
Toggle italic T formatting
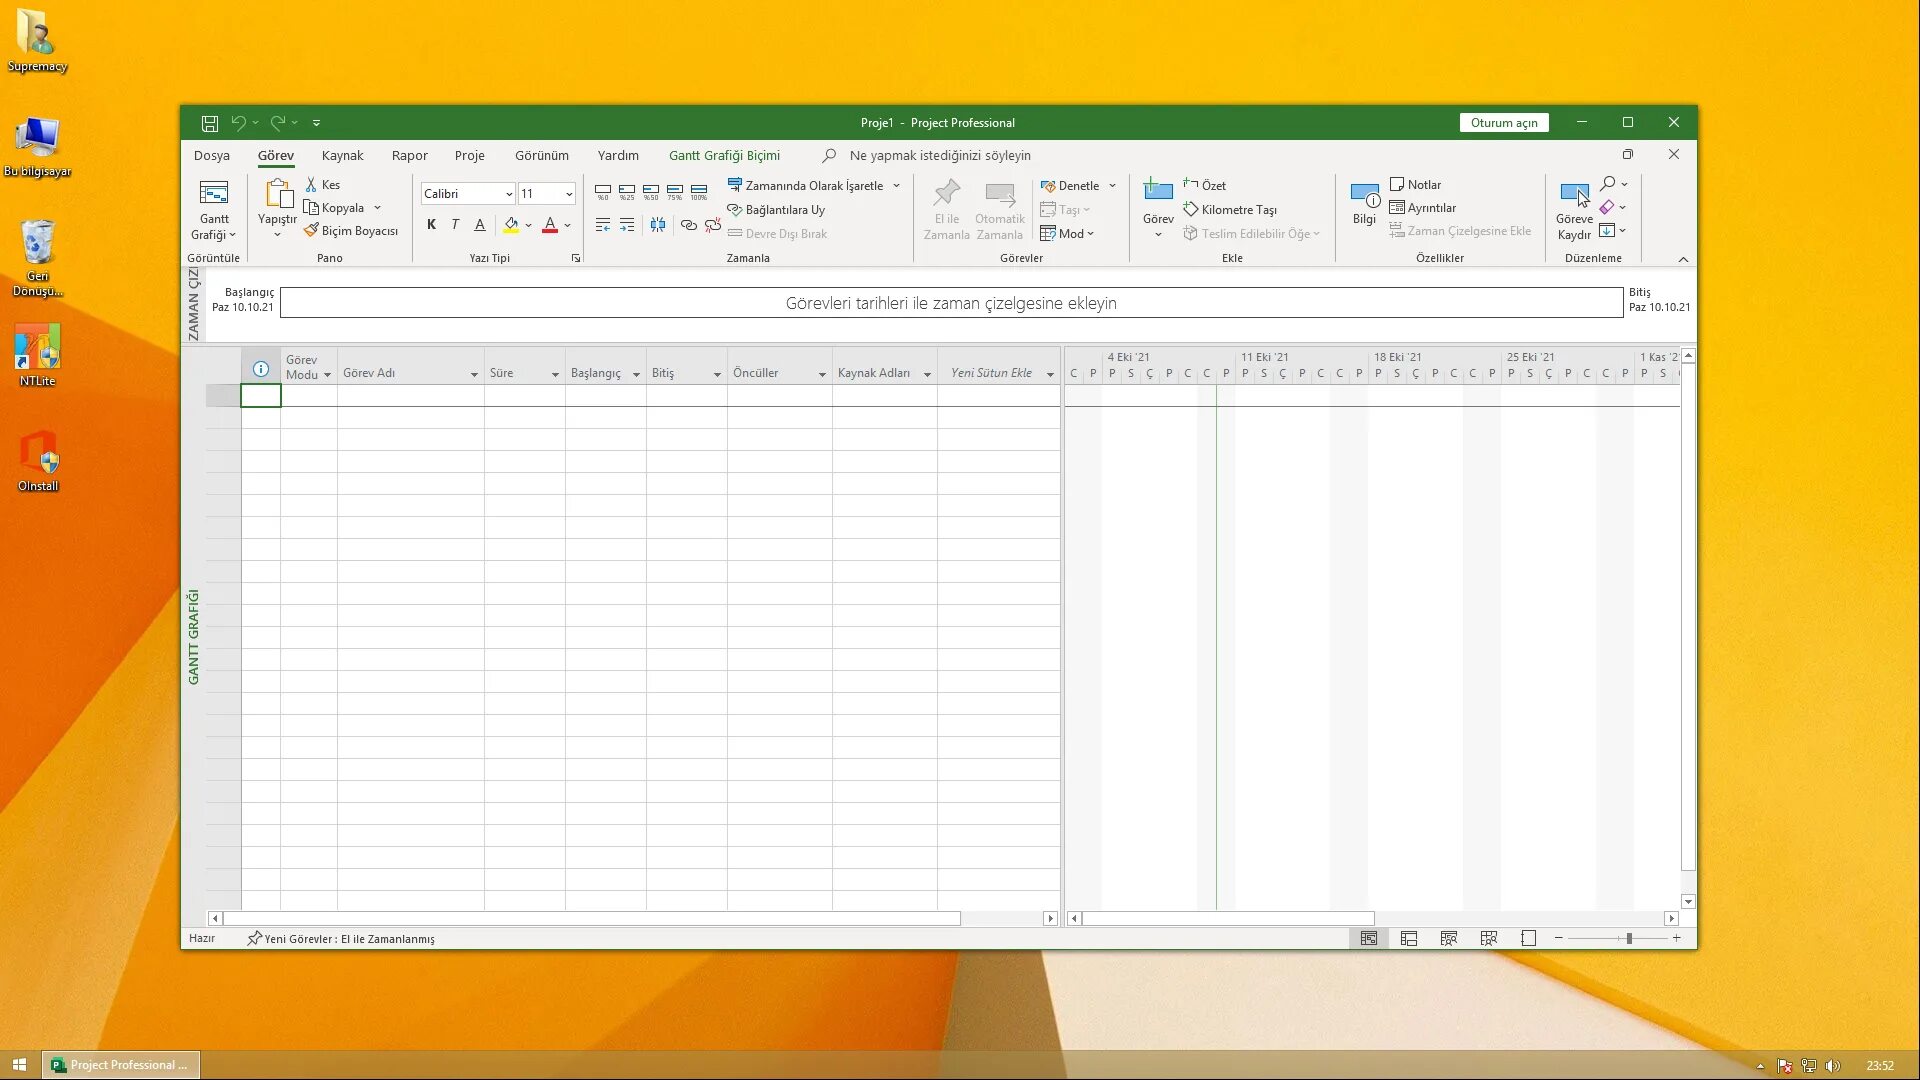click(x=455, y=225)
